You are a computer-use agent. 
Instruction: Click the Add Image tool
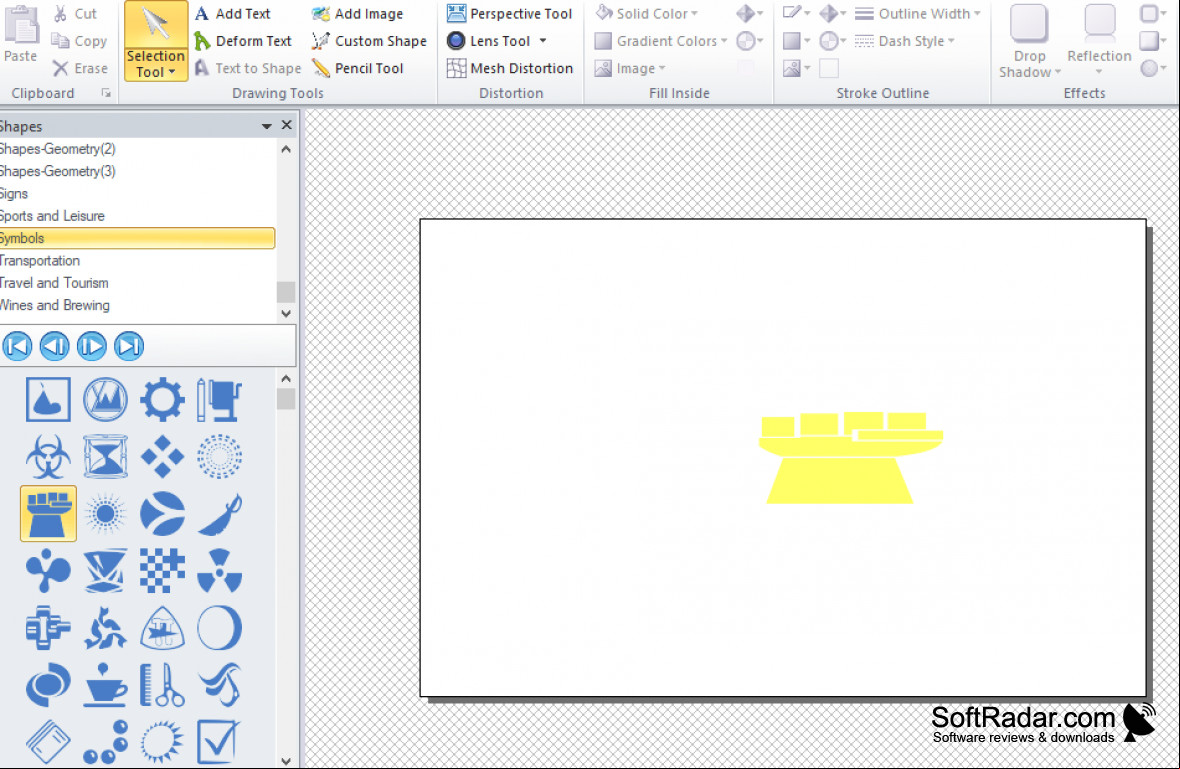point(358,14)
